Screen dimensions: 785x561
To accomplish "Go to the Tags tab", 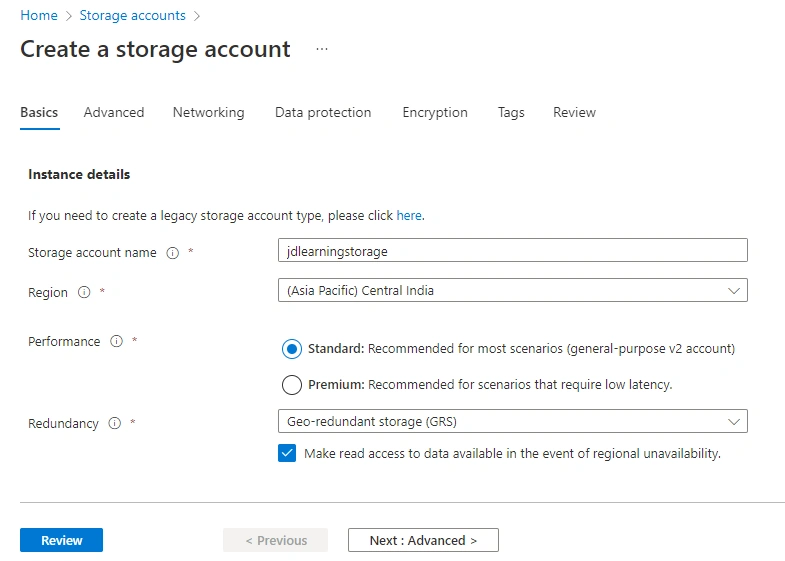I will [511, 113].
